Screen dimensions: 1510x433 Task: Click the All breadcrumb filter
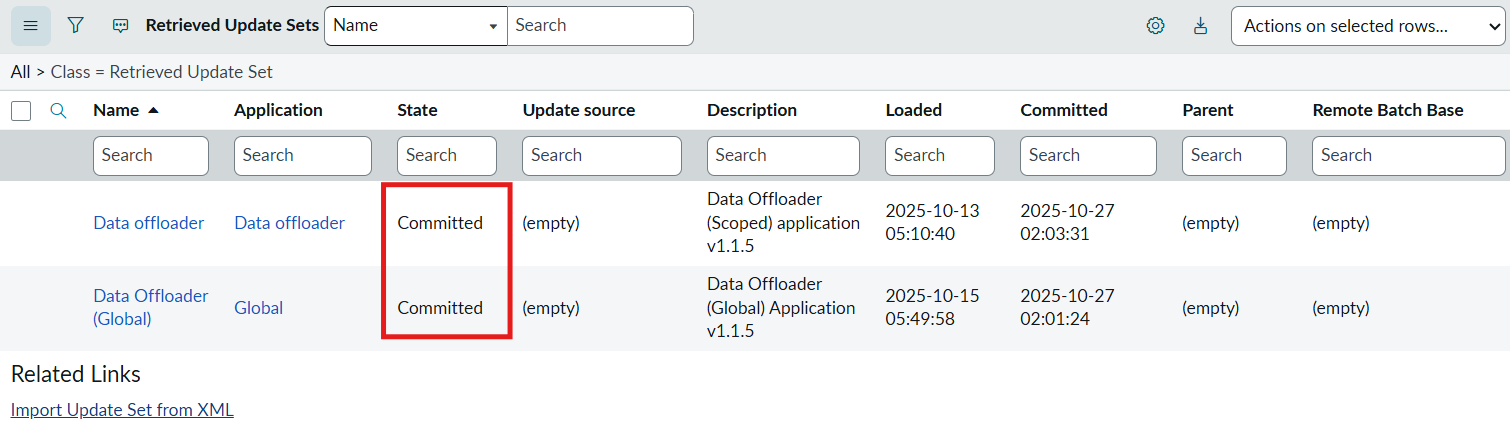[20, 72]
